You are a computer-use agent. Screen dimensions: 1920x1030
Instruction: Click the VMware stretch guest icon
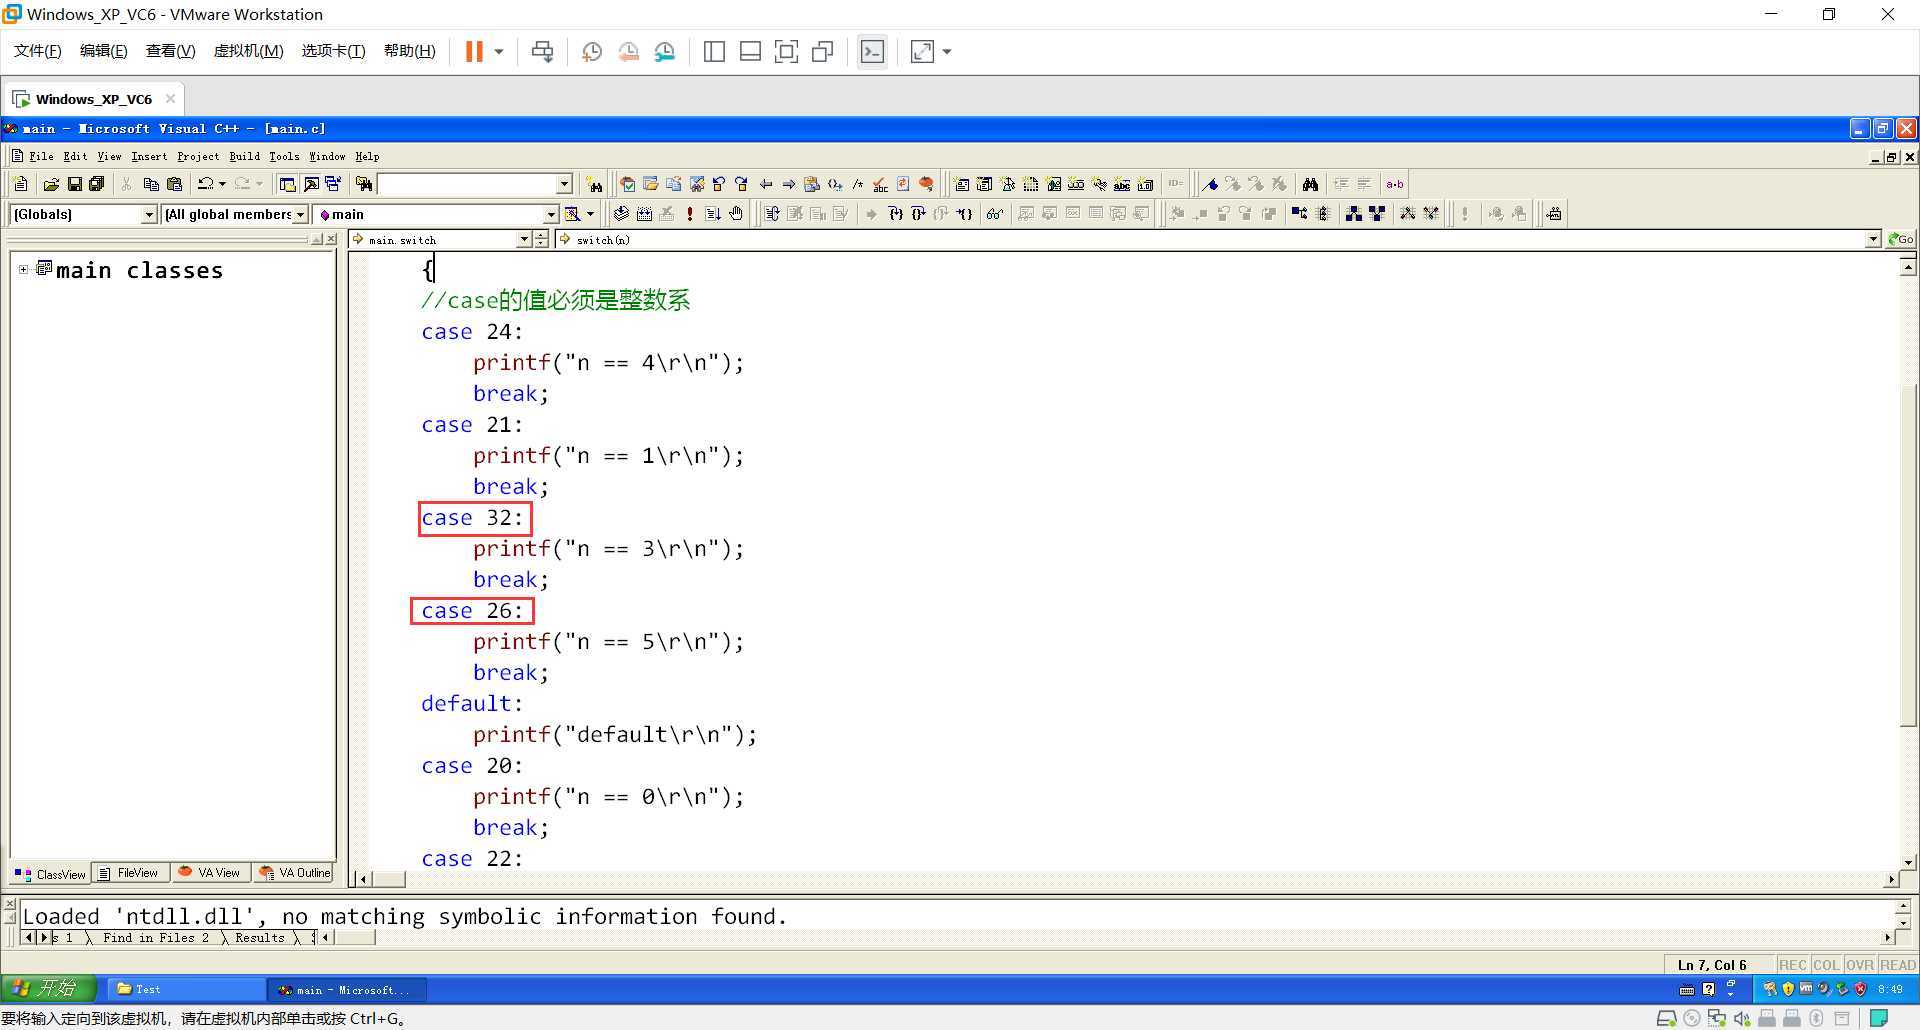(922, 52)
